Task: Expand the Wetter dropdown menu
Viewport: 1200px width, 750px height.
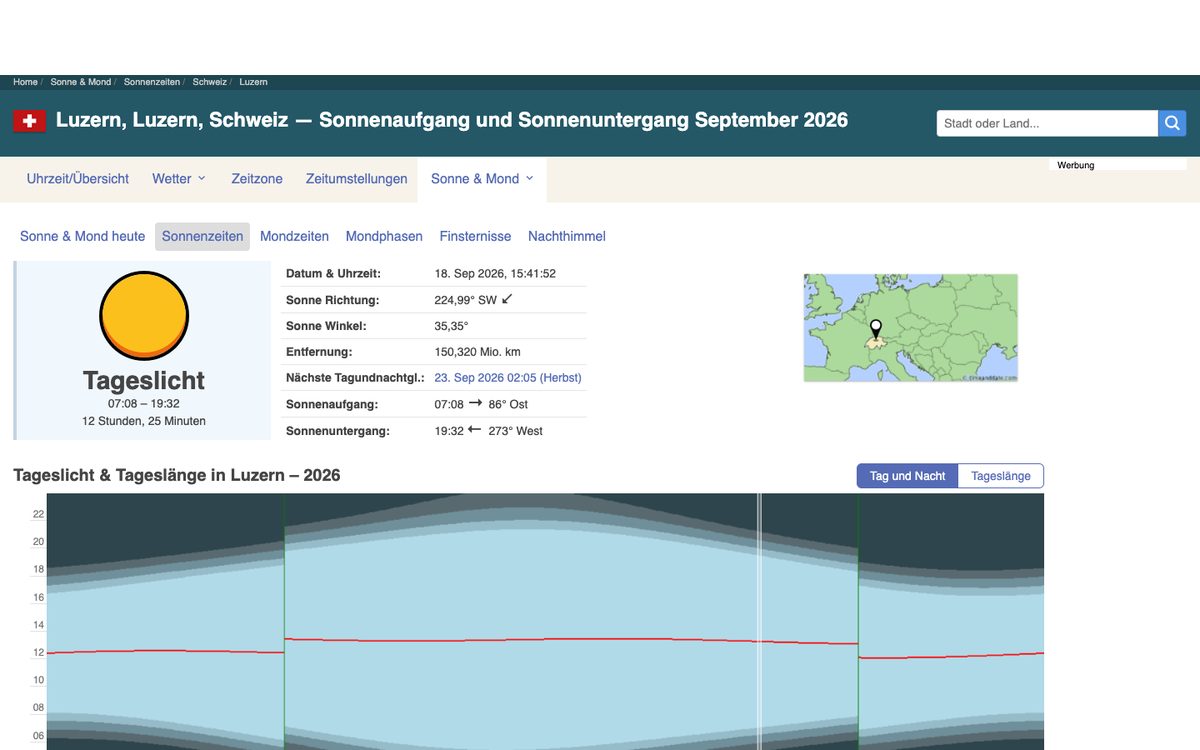Action: [x=179, y=179]
